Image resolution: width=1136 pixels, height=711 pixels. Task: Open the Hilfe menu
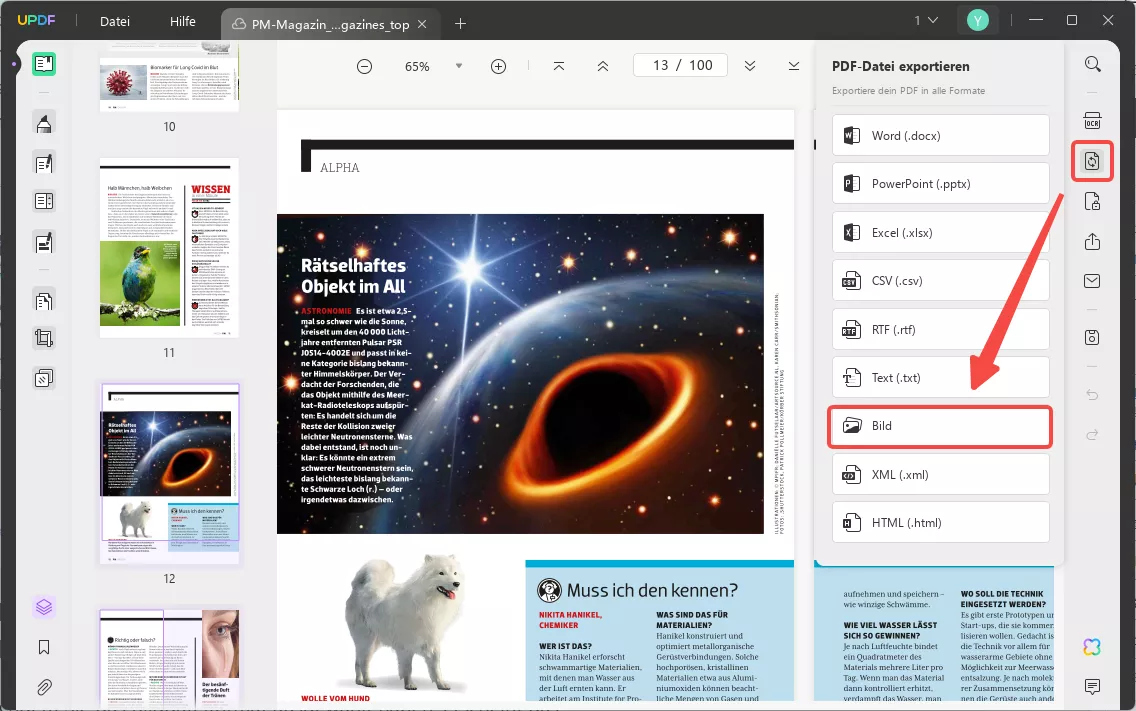coord(182,21)
